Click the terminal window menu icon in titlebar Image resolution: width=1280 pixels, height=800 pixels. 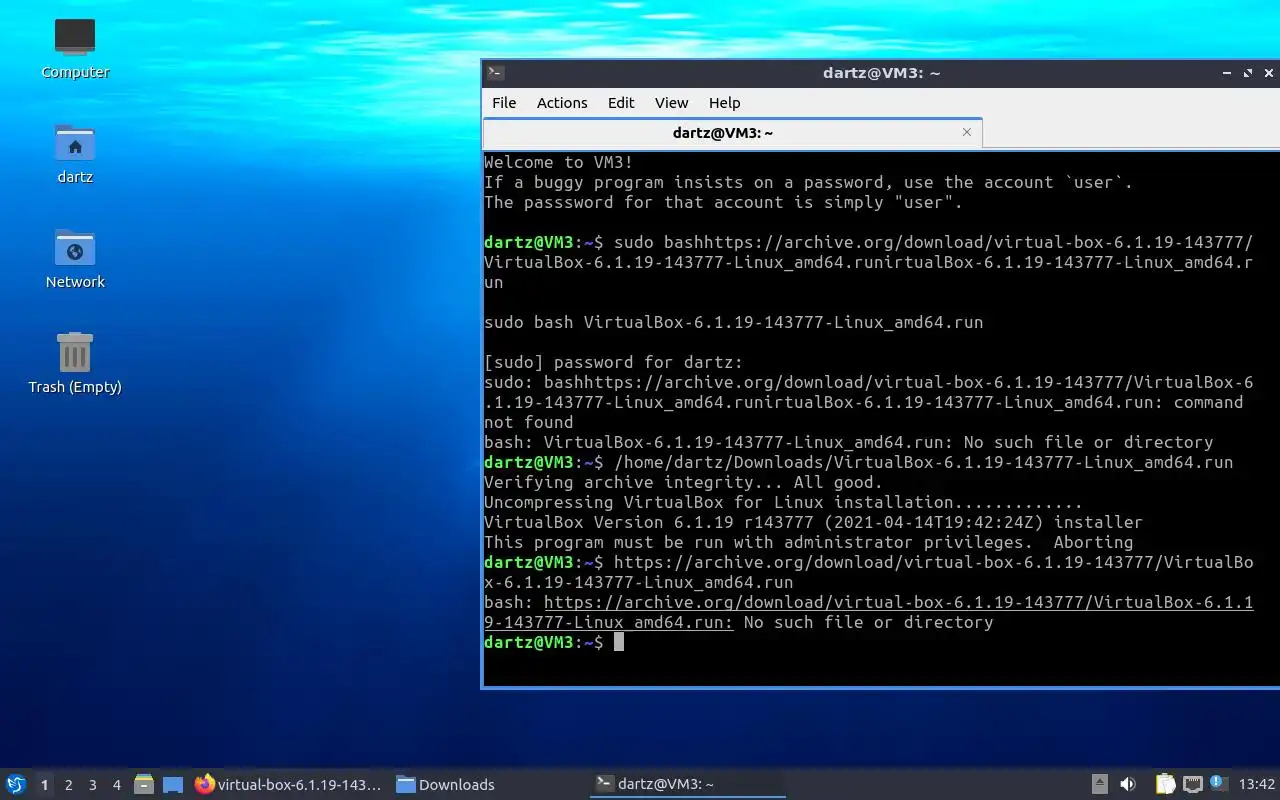point(495,73)
